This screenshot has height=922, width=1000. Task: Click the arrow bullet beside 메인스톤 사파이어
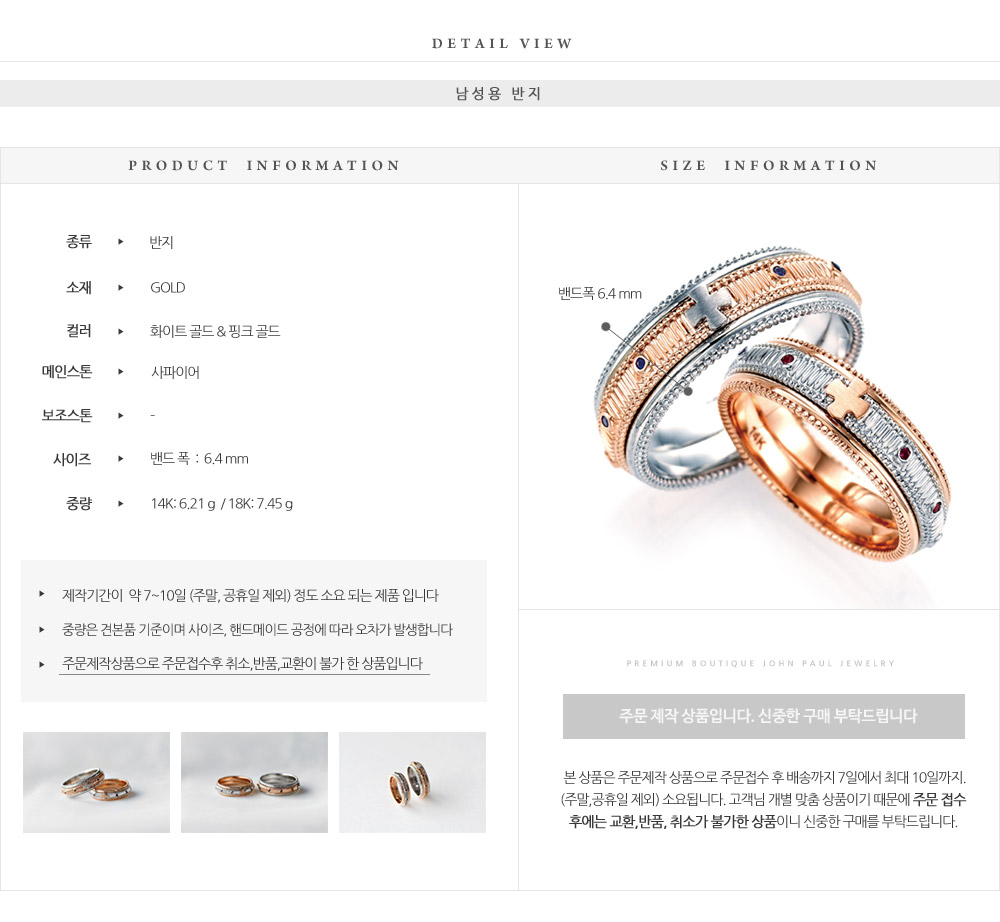click(x=121, y=372)
